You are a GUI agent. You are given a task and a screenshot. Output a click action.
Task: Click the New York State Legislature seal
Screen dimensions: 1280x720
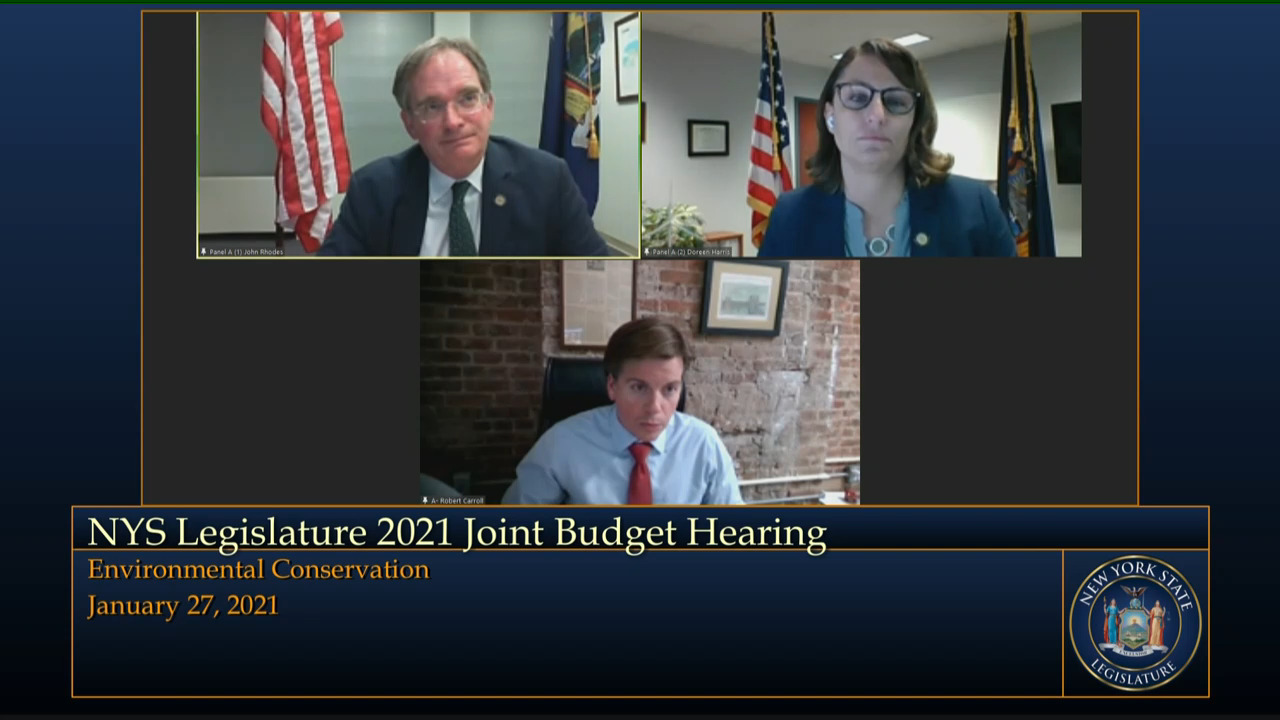(1135, 623)
